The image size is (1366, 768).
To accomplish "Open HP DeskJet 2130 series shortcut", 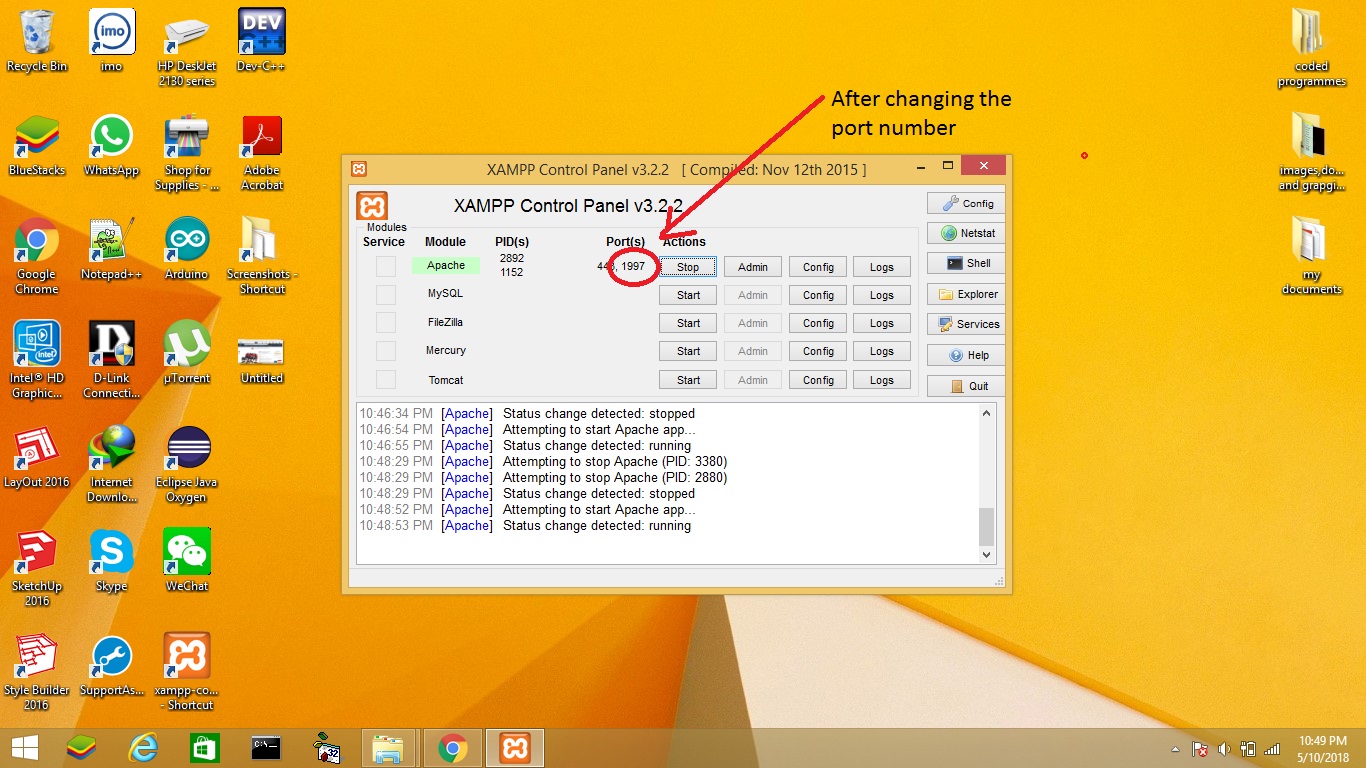I will (186, 48).
